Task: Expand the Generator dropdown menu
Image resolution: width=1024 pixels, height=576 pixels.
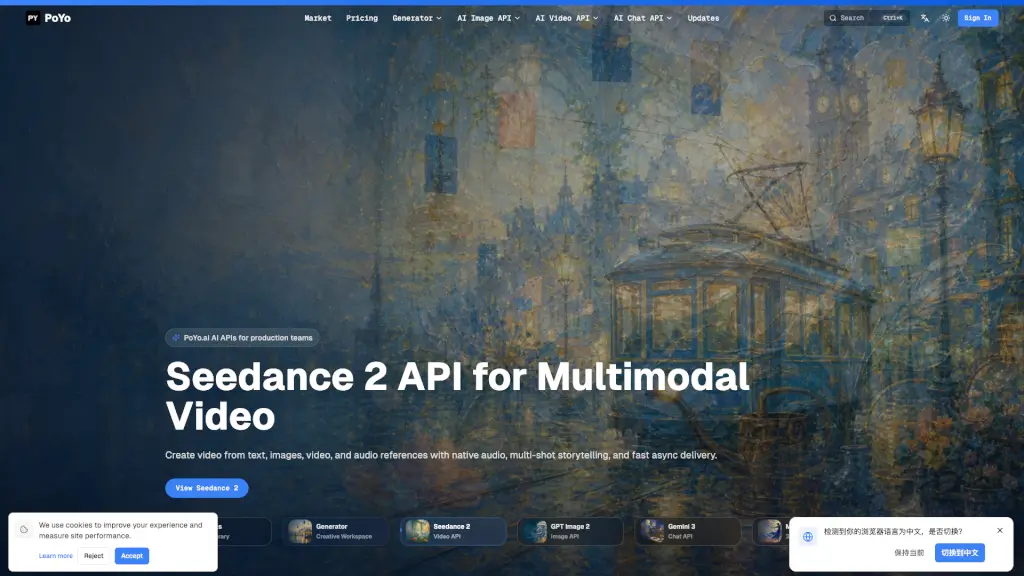Action: pos(417,18)
